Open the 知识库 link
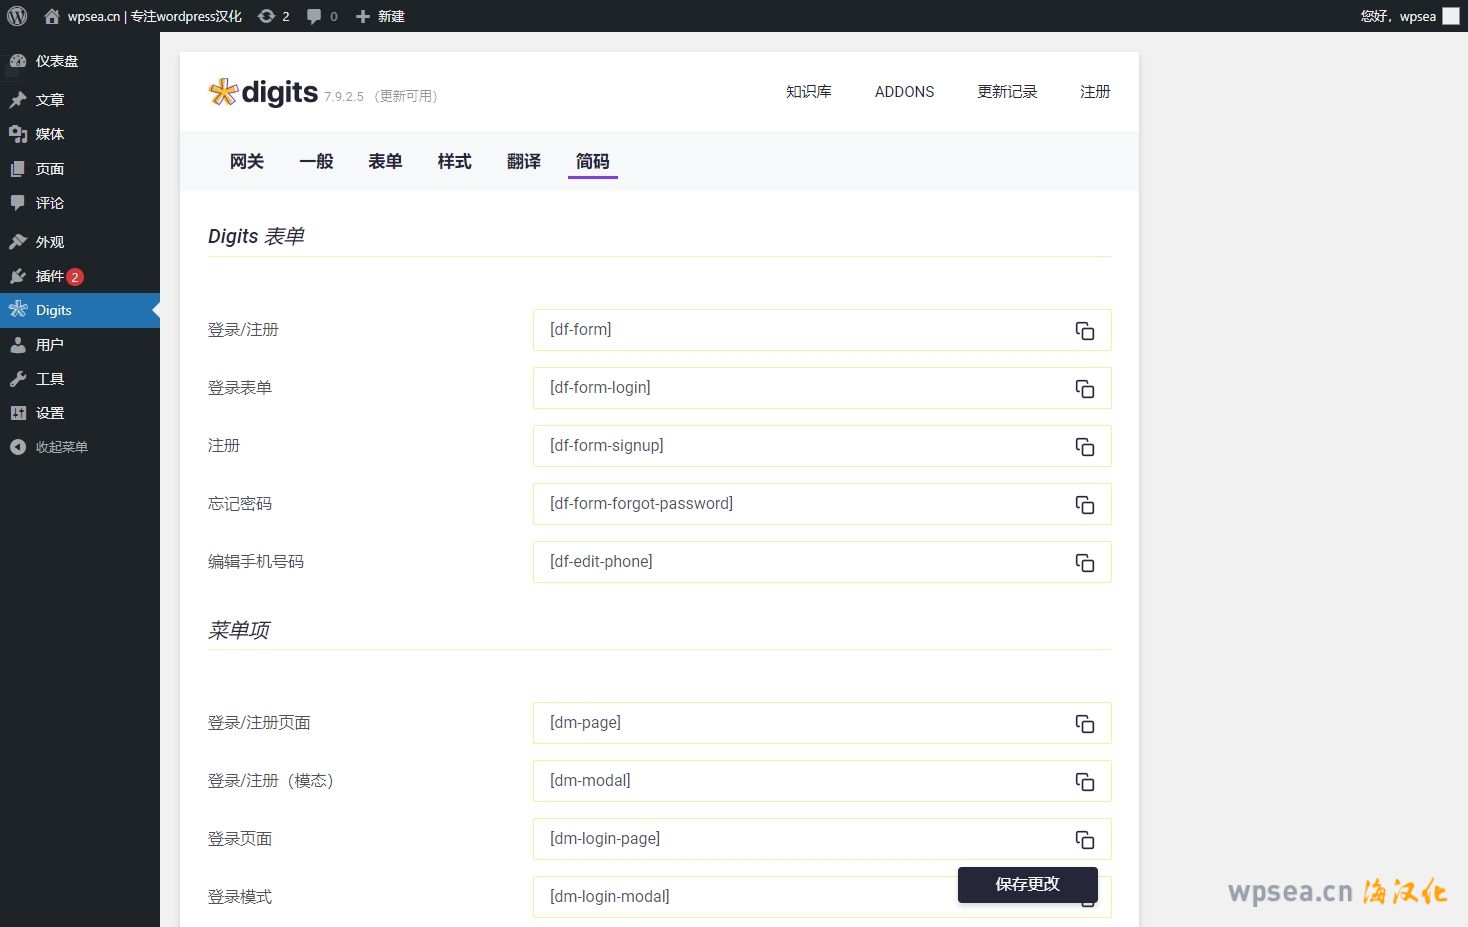Screen dimensions: 1468x927 [x=808, y=92]
